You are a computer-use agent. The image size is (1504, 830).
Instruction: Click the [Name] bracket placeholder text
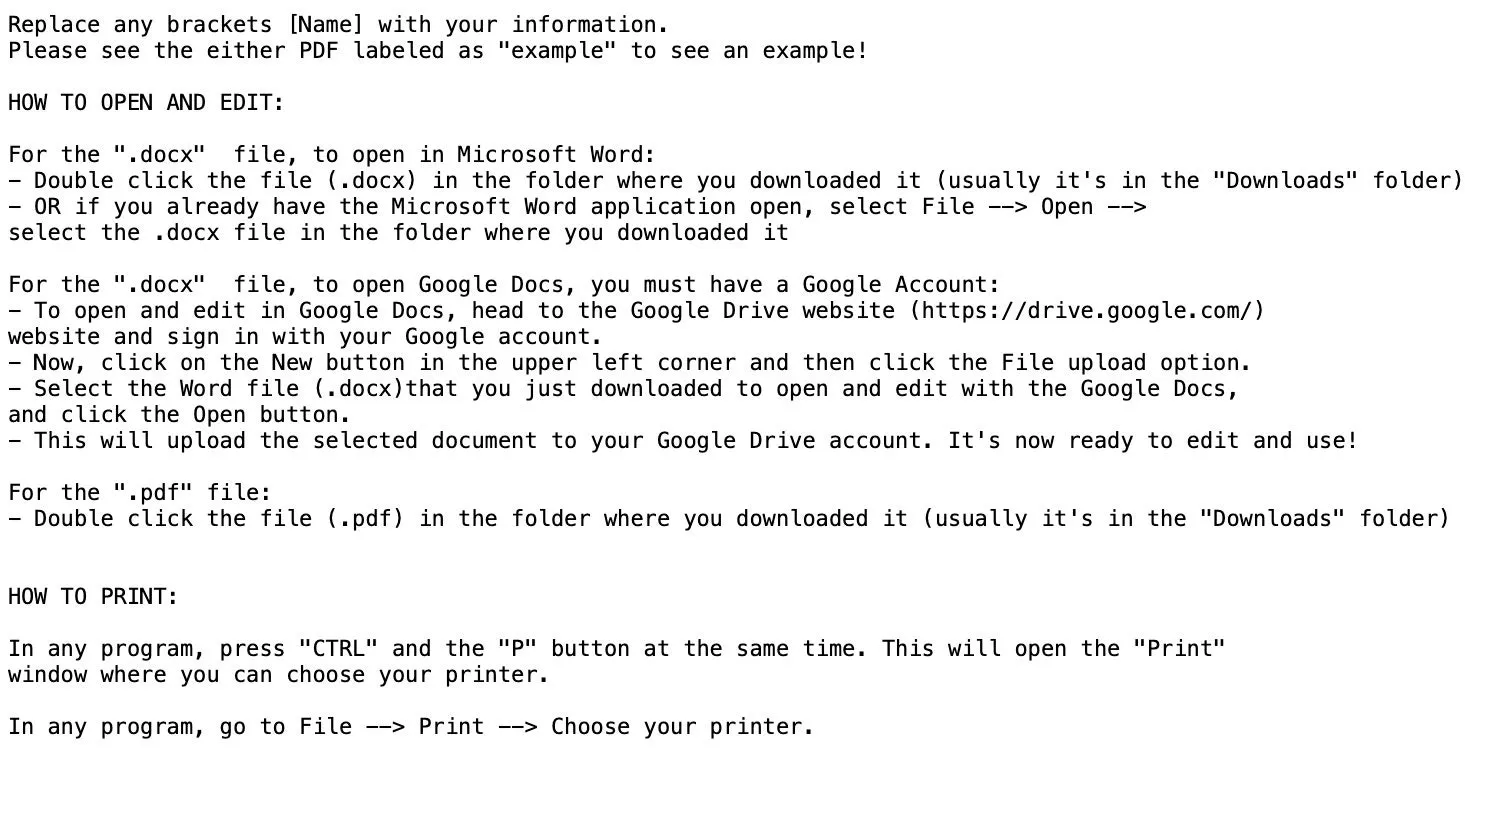pos(325,24)
